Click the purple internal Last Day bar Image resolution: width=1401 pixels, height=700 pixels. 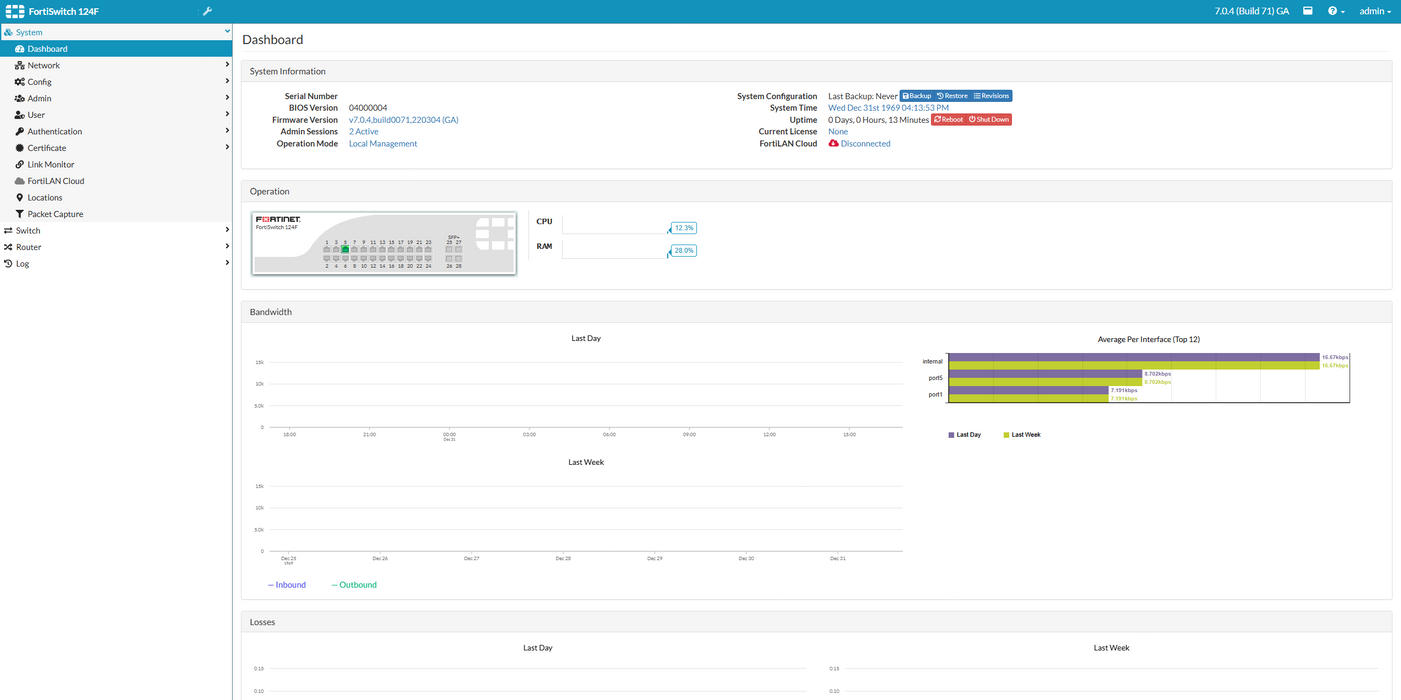click(x=1134, y=357)
